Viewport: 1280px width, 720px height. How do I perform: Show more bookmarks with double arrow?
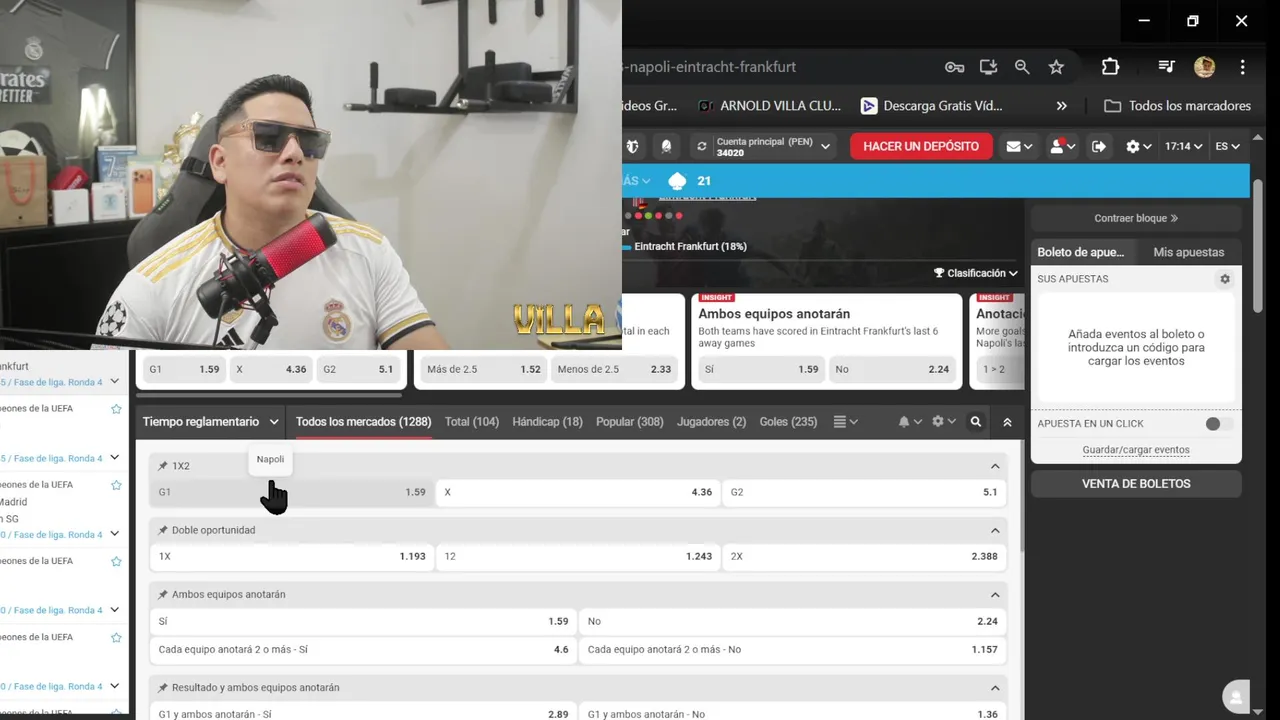pos(1061,106)
